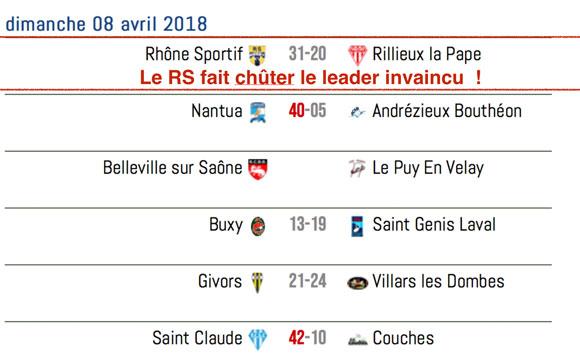The image size is (580, 364).
Task: Open the Le Puy En Velay logo
Action: (x=357, y=169)
